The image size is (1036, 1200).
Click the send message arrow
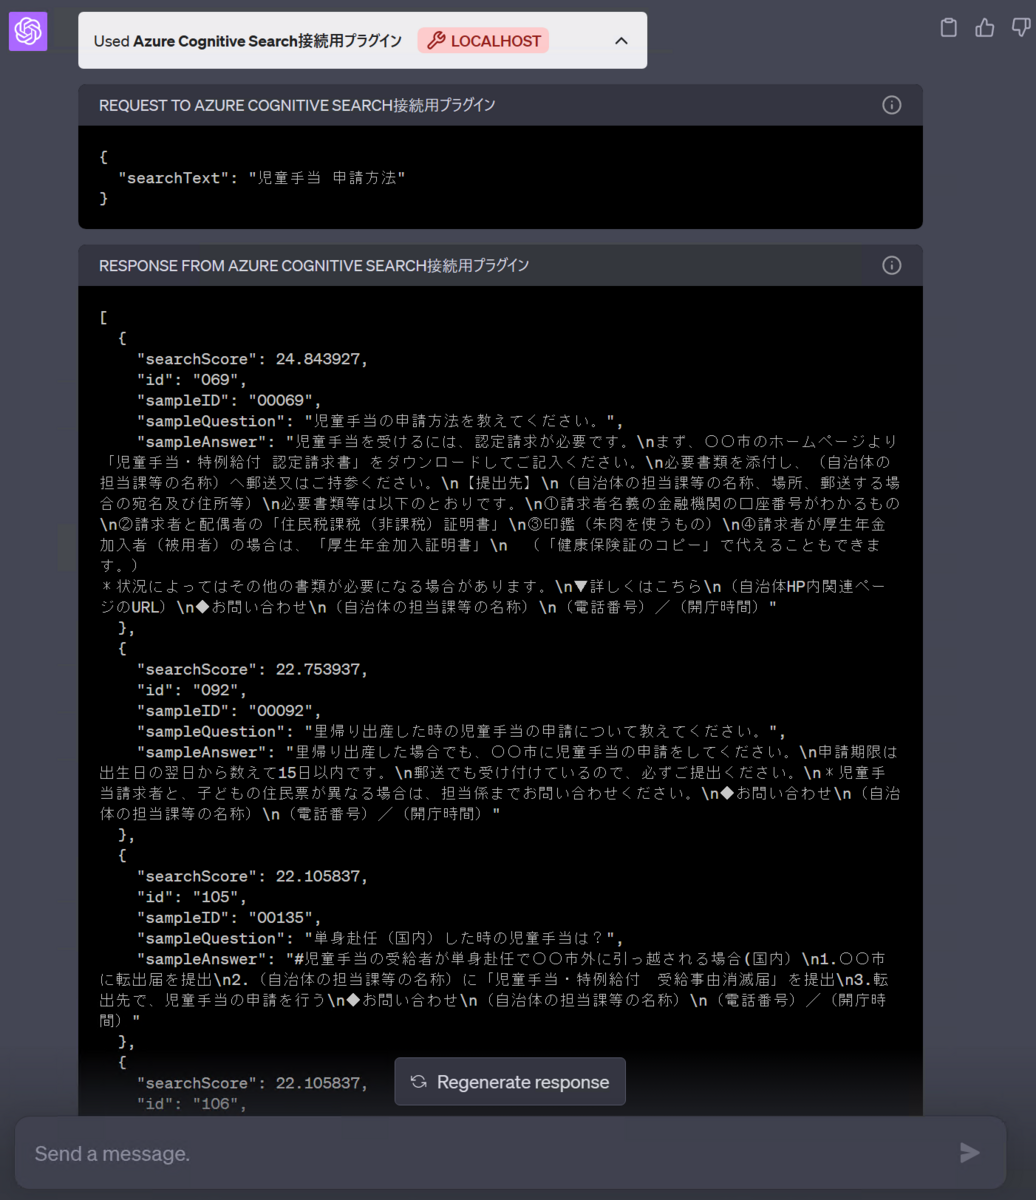(x=969, y=1153)
